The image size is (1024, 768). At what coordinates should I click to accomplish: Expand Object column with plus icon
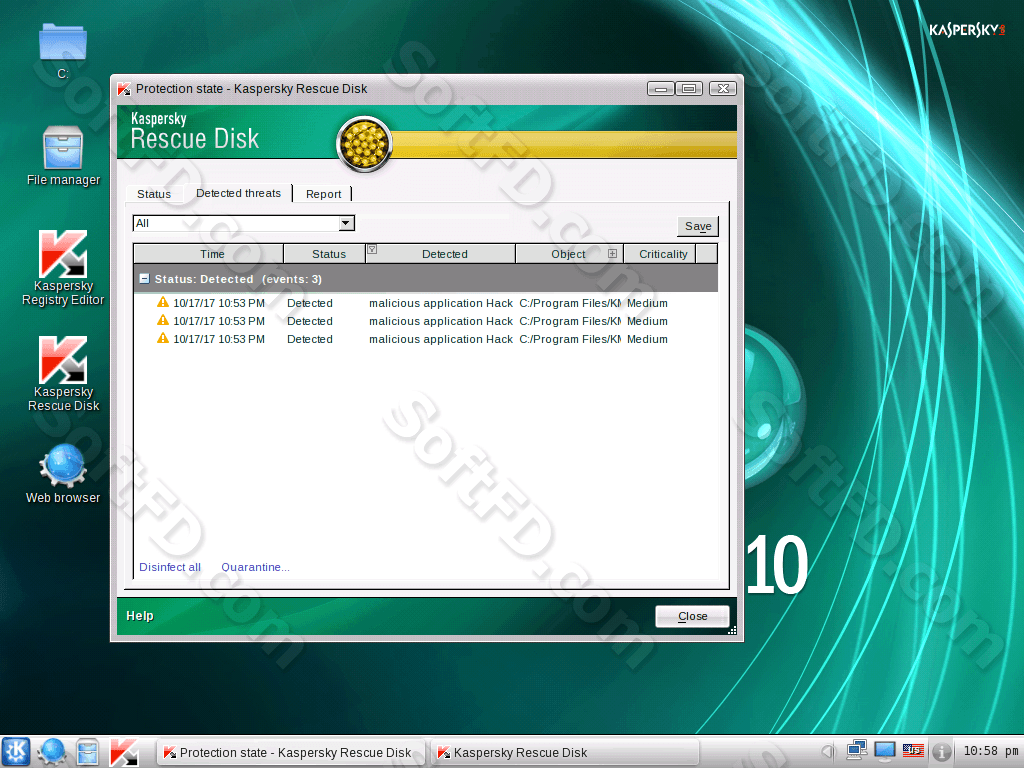coord(613,253)
